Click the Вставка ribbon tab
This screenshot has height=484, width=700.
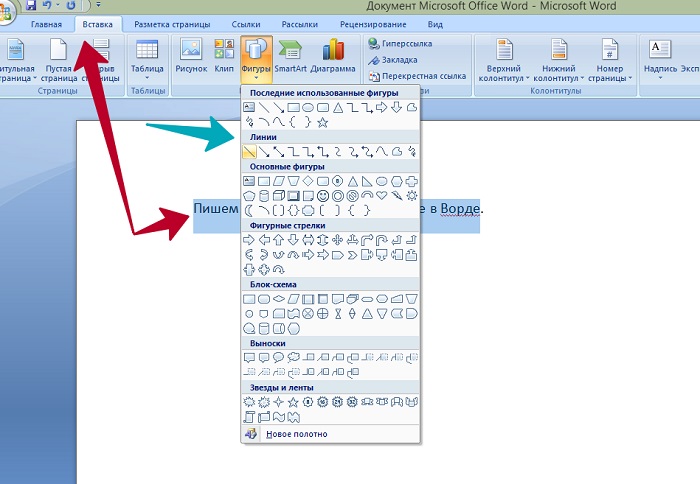pos(97,25)
